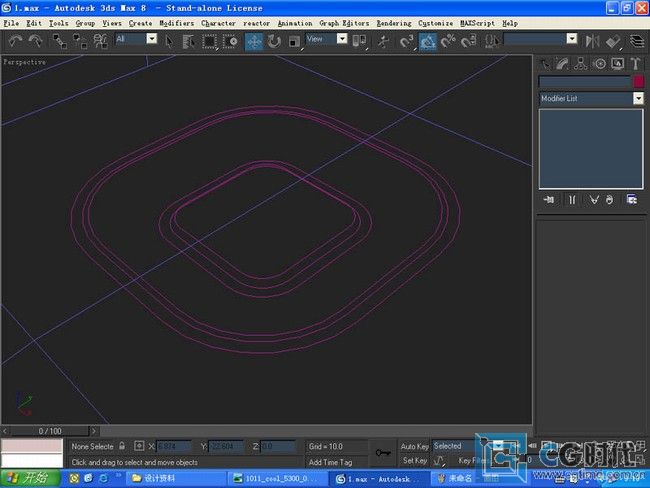
Task: Click the Edit Named Selection Sets icon
Action: click(x=492, y=41)
